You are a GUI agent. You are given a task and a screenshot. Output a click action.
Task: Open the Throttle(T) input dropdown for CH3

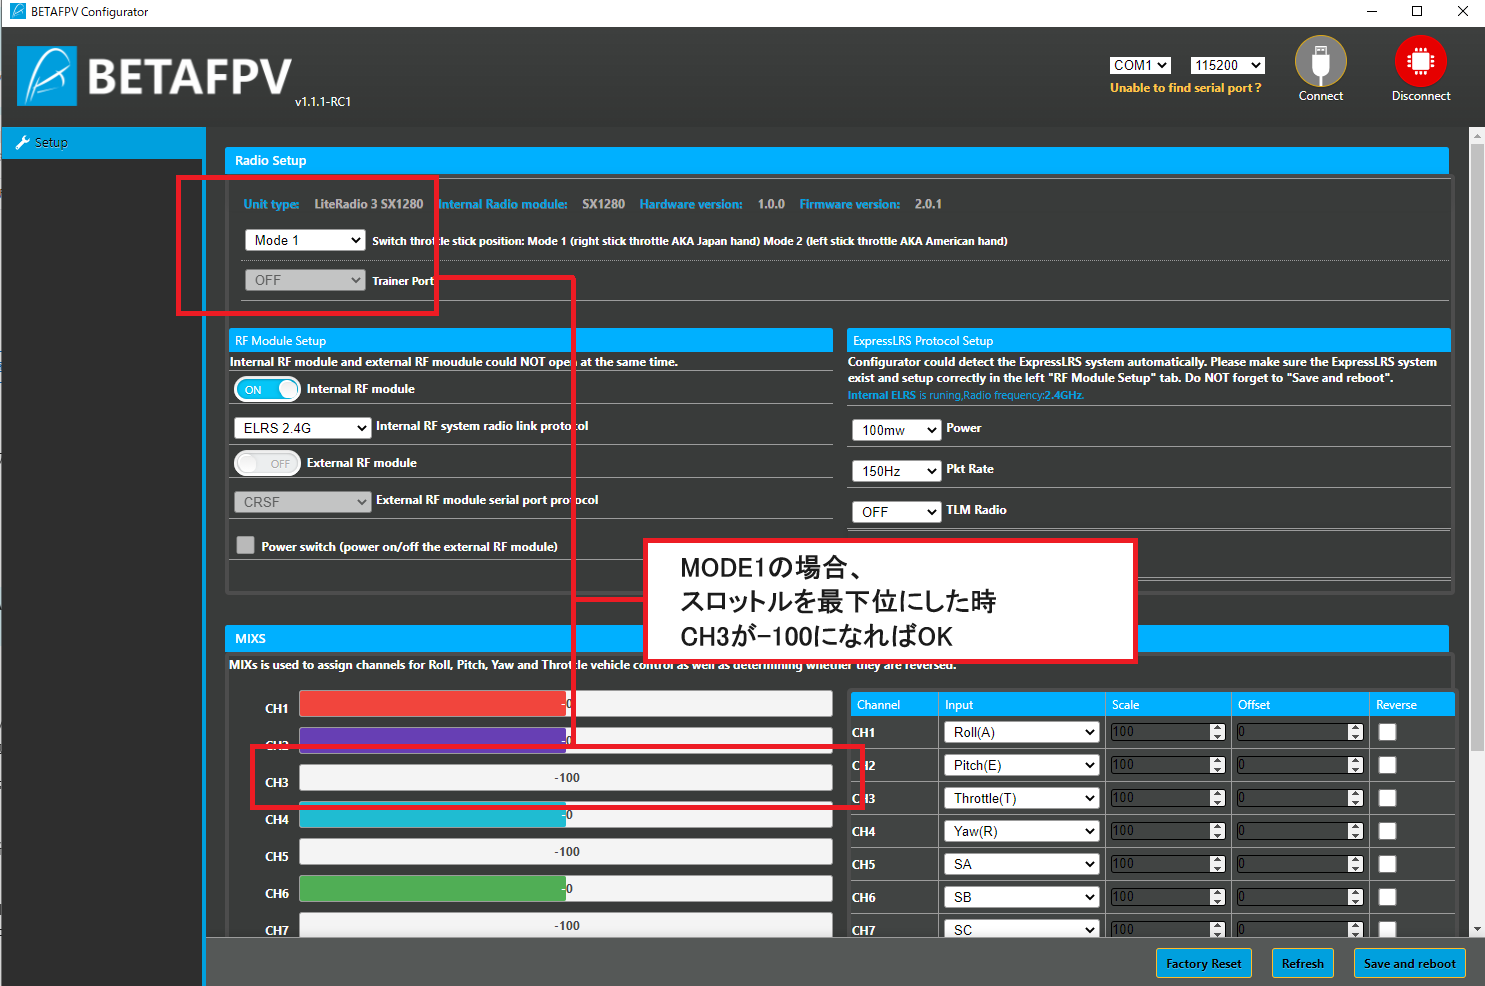click(x=1022, y=798)
